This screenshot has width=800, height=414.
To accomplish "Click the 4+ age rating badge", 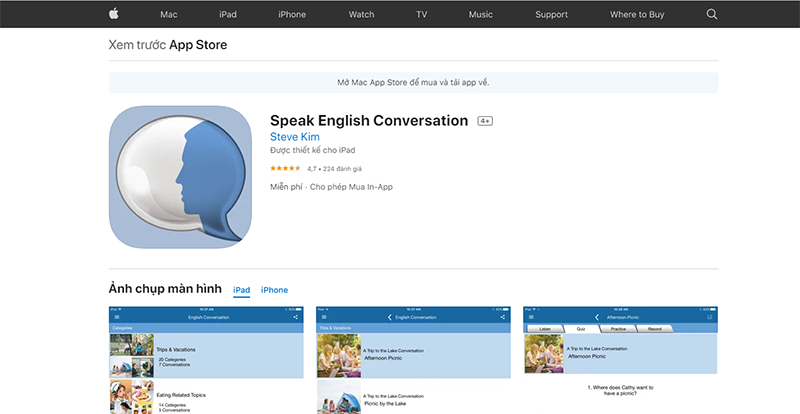I will tap(485, 121).
